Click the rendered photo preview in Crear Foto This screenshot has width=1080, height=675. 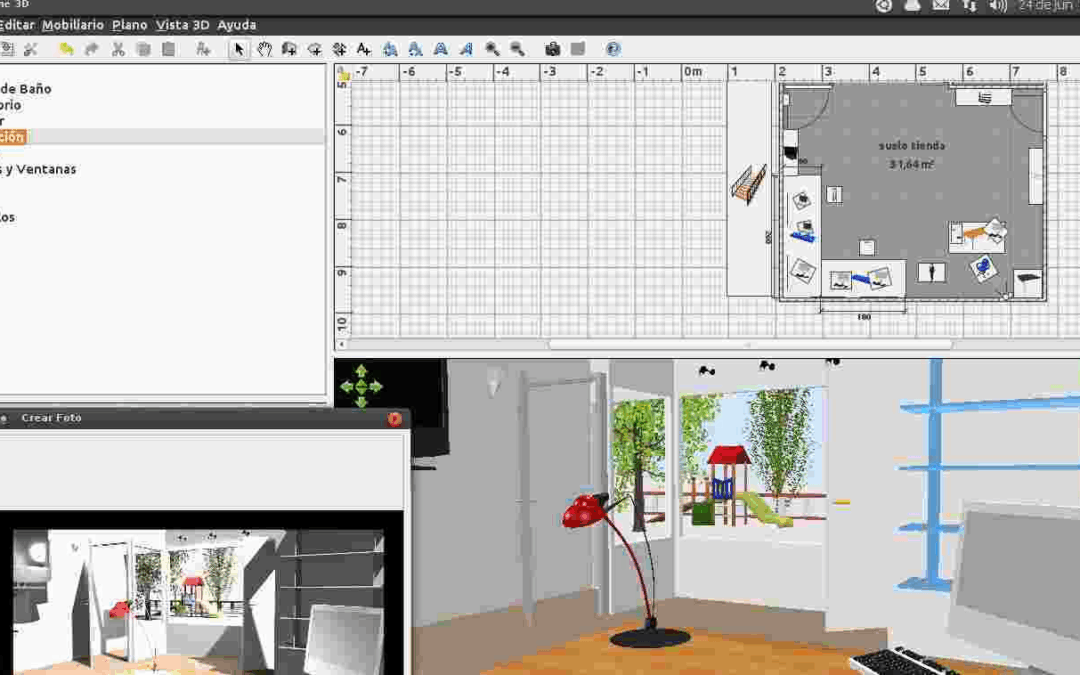tap(198, 601)
